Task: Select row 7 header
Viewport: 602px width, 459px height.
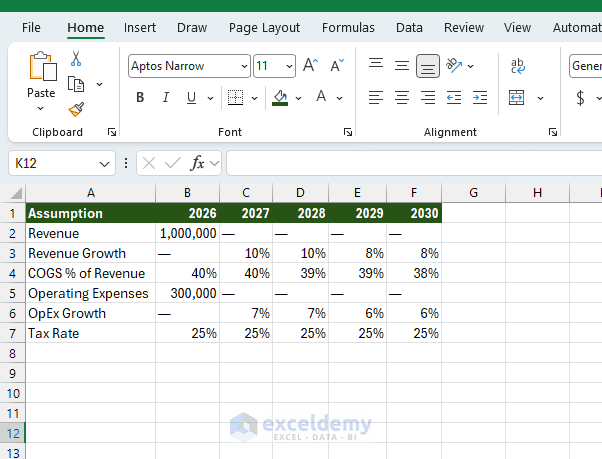Action: point(12,333)
